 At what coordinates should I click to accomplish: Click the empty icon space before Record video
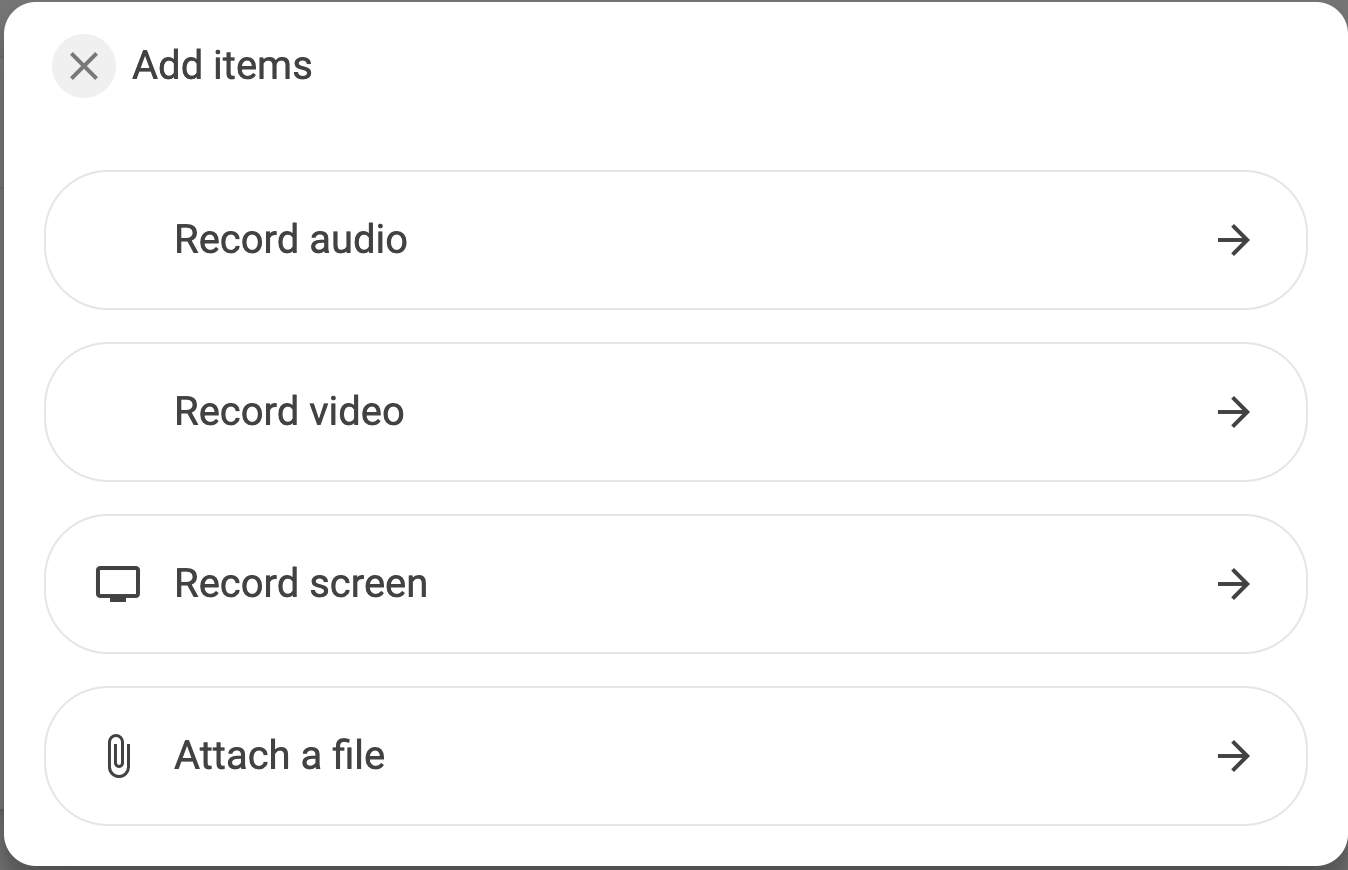(x=118, y=412)
